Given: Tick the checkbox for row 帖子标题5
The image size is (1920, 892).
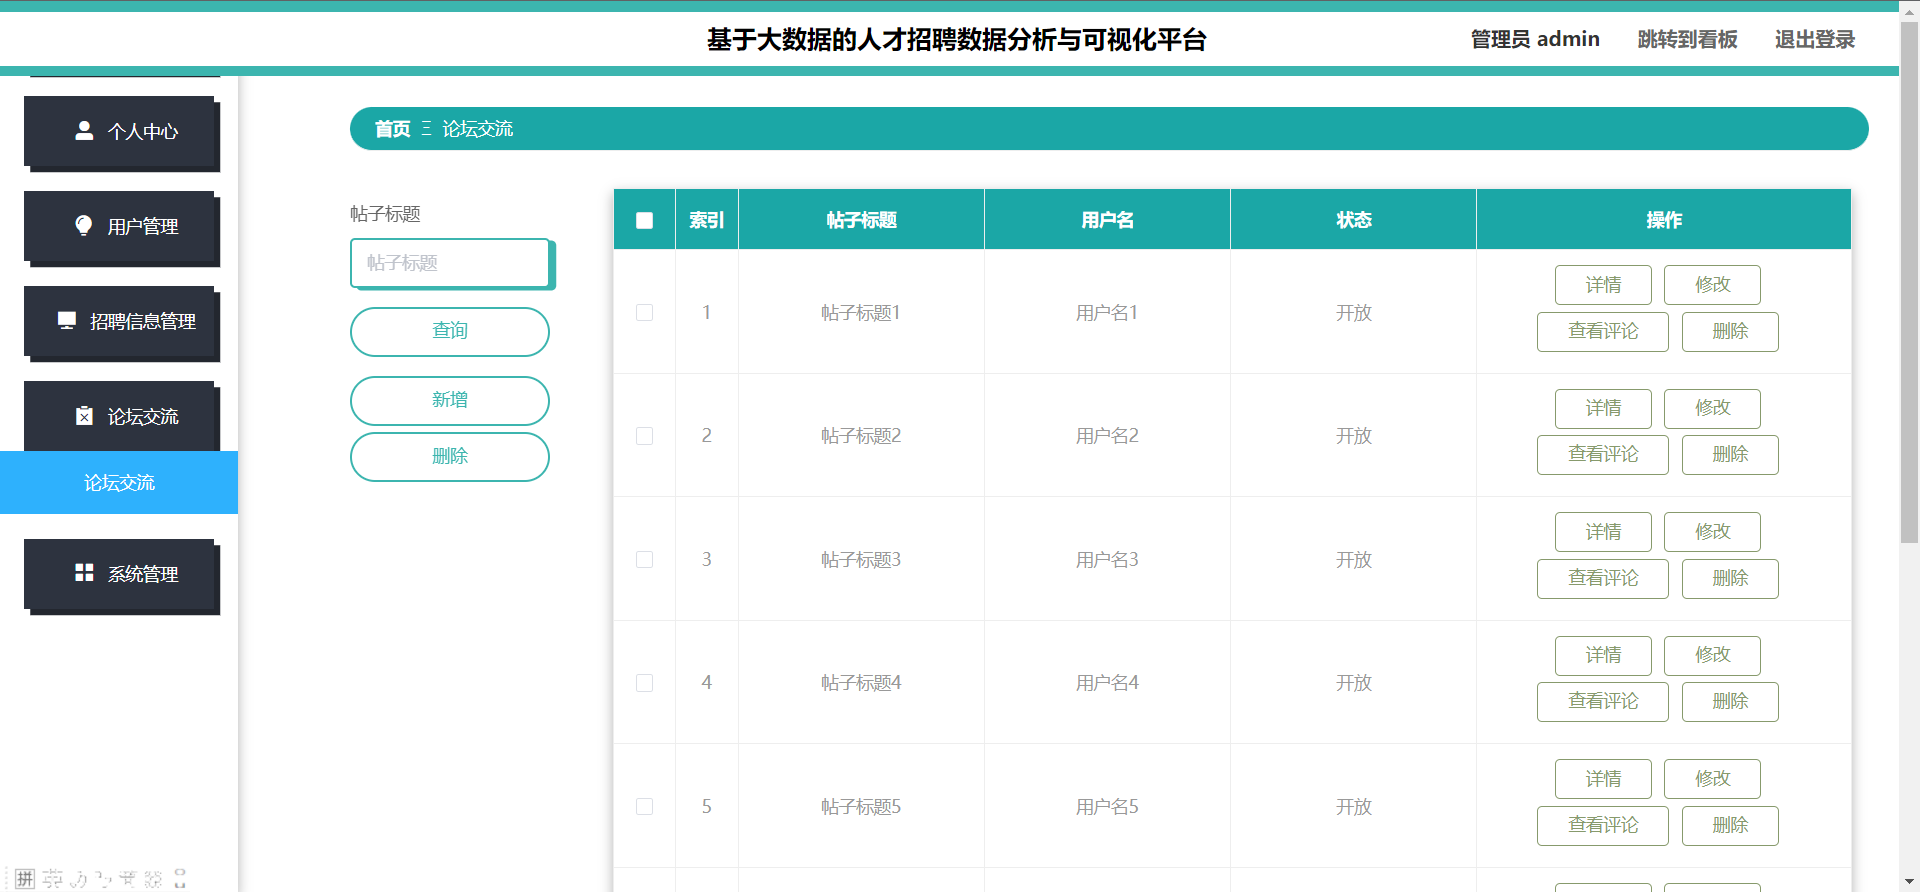Looking at the screenshot, I should [x=644, y=806].
